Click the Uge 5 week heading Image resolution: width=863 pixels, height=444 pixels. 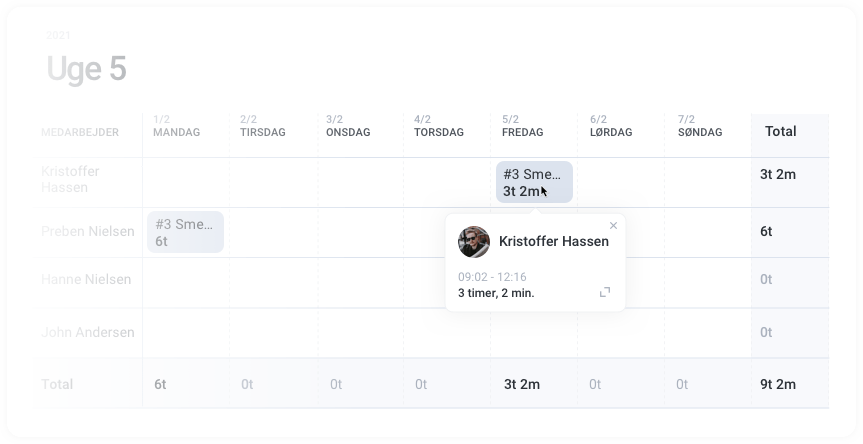click(86, 69)
